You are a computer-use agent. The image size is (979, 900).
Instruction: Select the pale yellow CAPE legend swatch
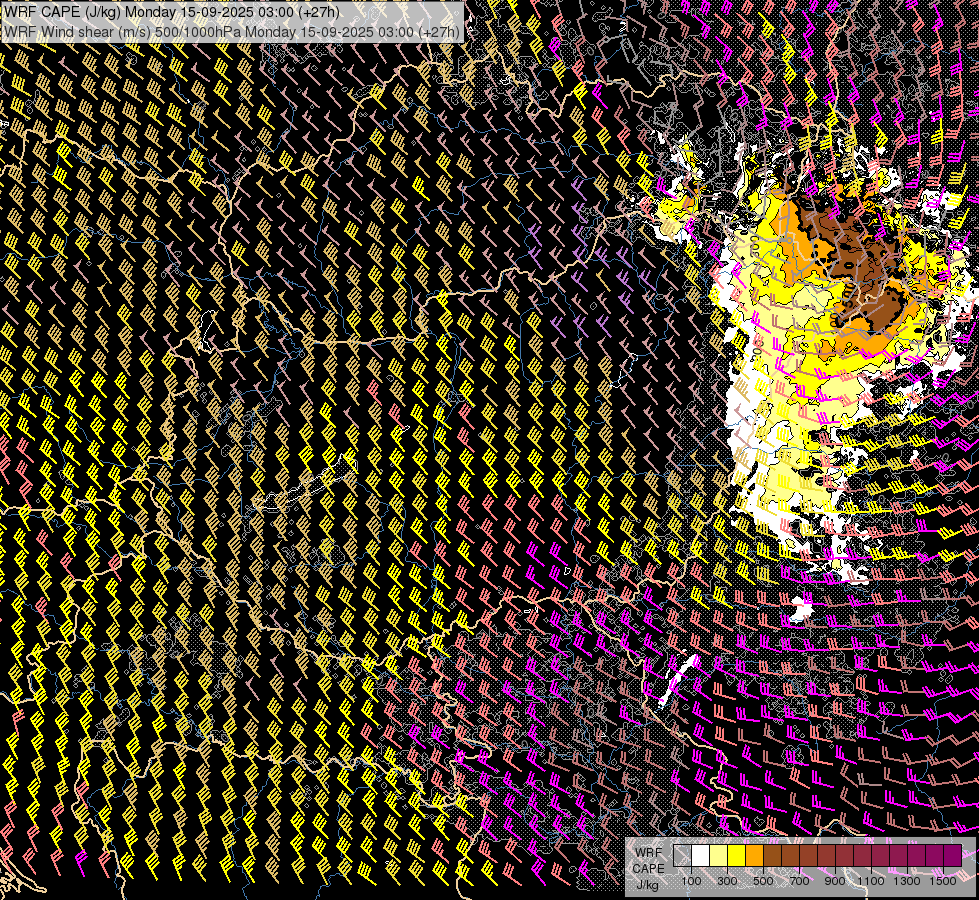719,856
